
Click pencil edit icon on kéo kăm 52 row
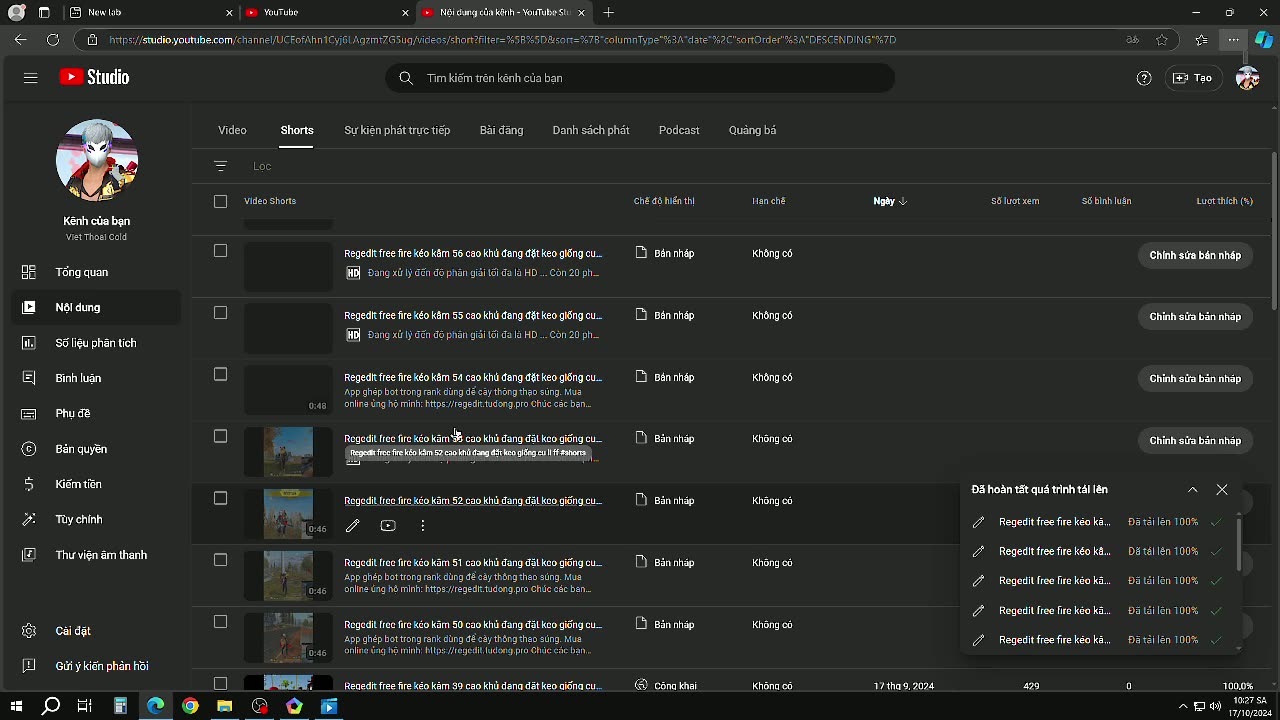pos(353,526)
